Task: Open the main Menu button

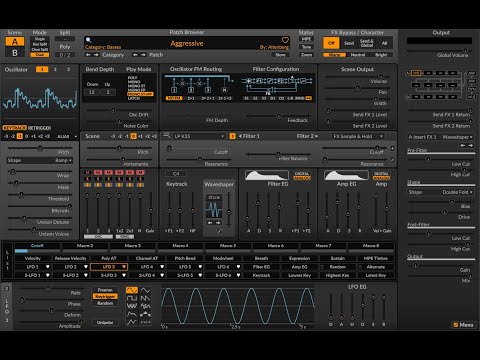Action: click(x=463, y=325)
